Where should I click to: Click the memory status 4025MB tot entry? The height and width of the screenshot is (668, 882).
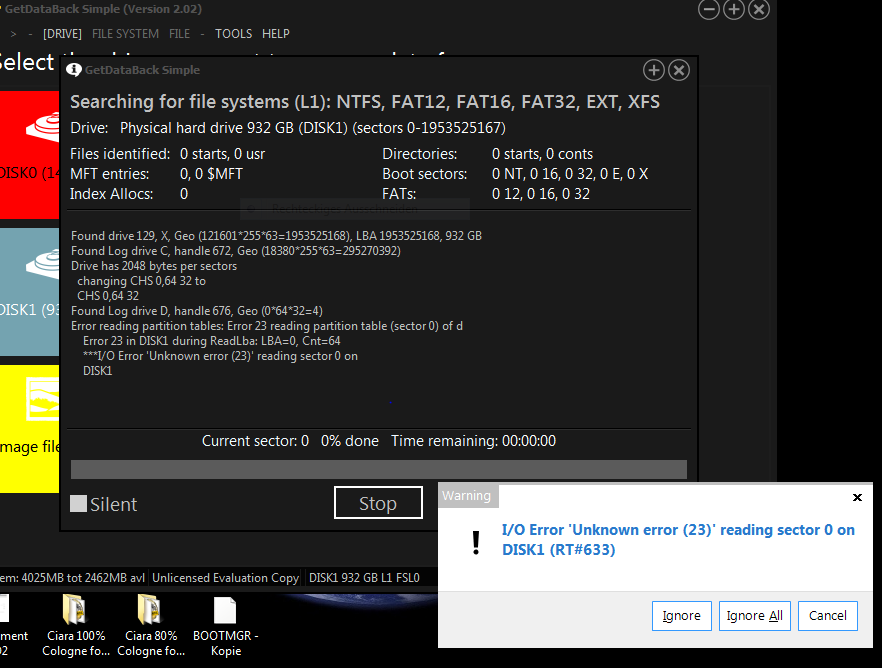click(x=72, y=577)
